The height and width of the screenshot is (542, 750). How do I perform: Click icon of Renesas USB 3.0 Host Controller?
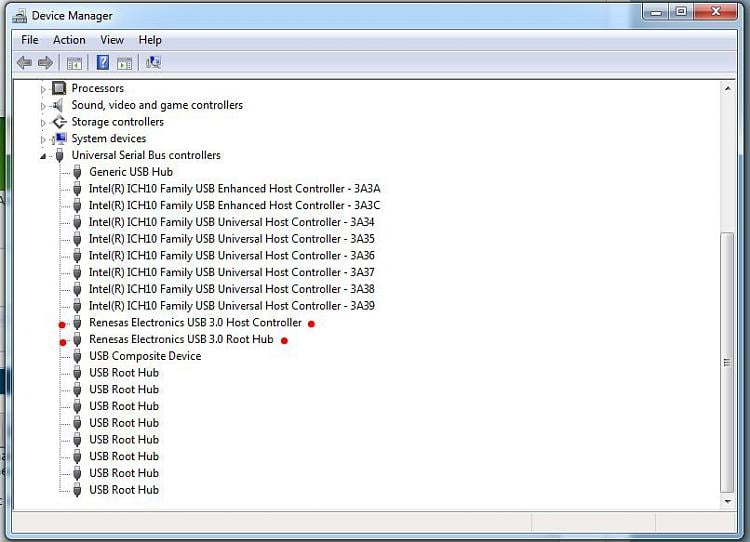77,322
